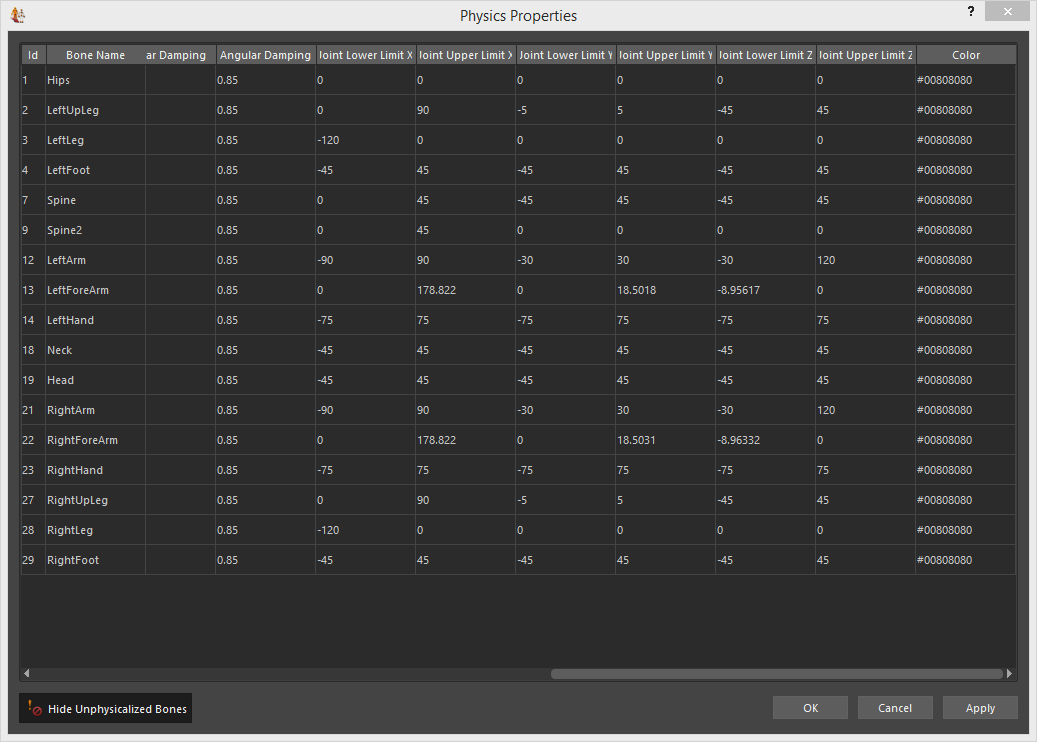
Task: Click the help question mark button
Action: (970, 11)
